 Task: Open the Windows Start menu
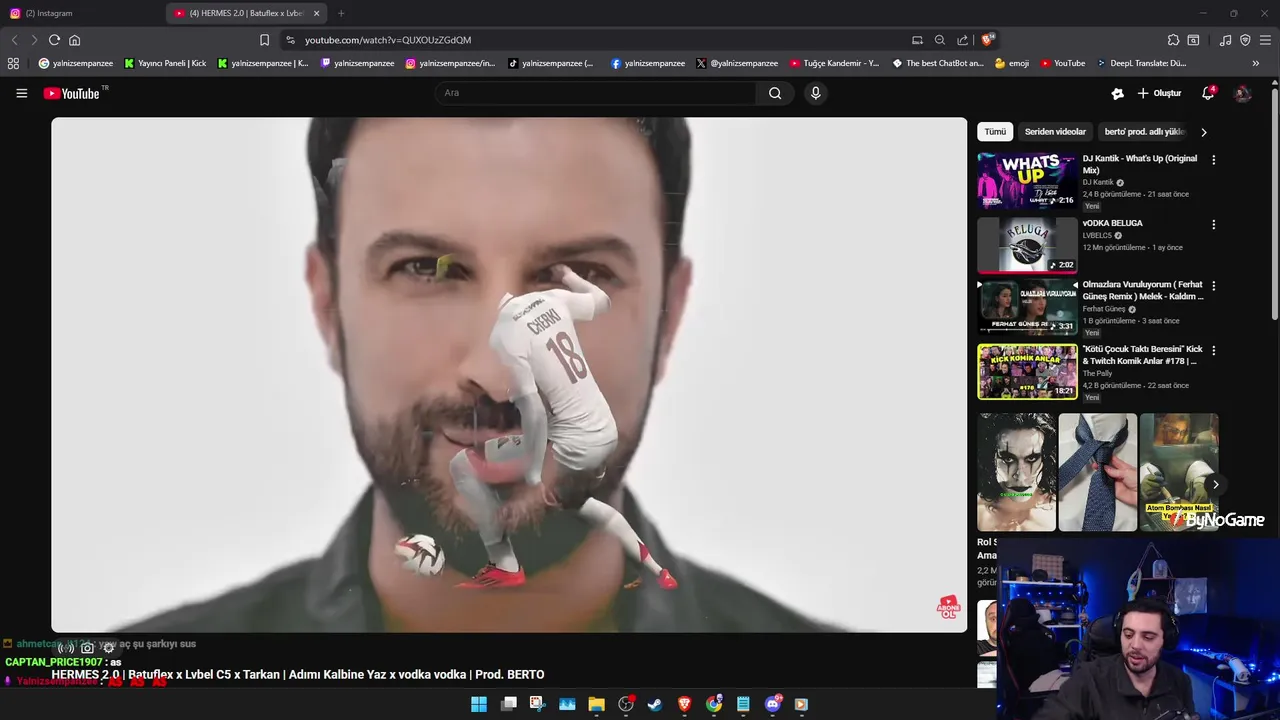tap(479, 704)
